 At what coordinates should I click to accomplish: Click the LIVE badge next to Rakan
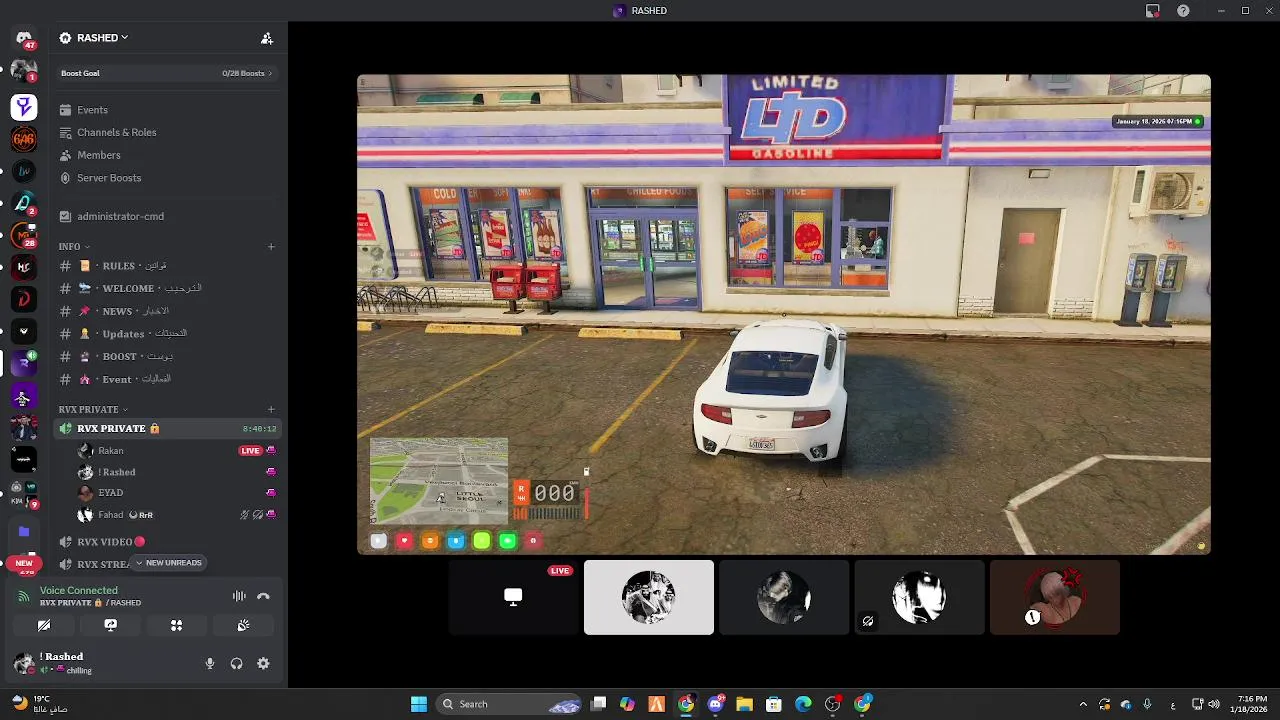[x=251, y=451]
